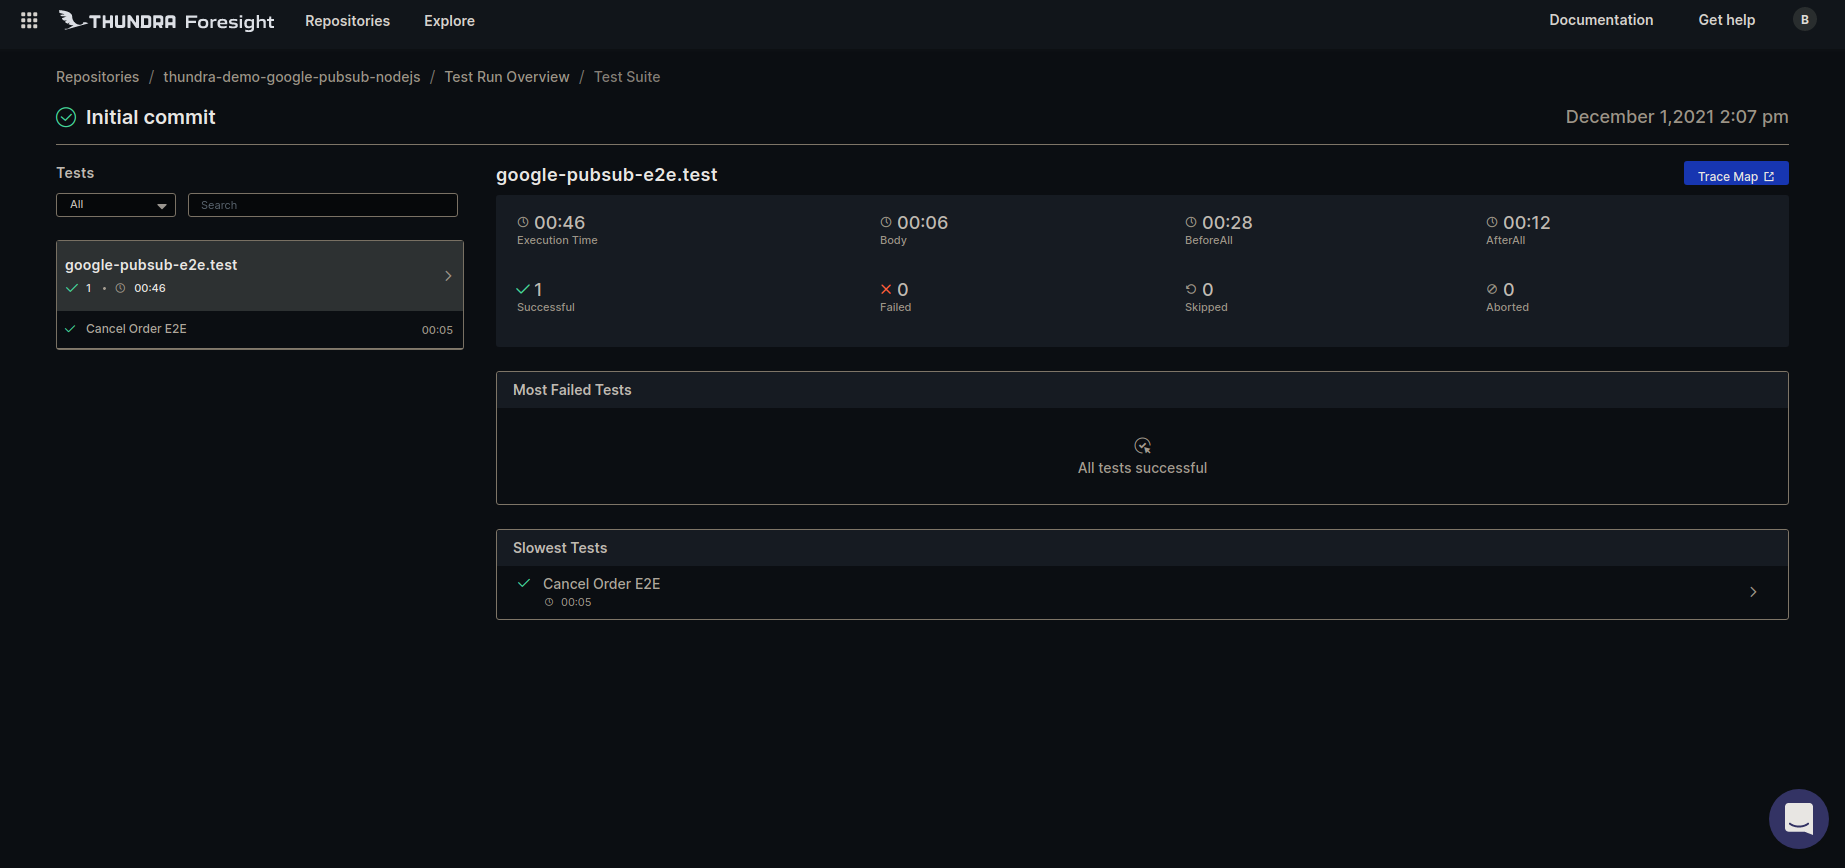This screenshot has width=1845, height=868.
Task: Click the Body duration clock icon
Action: 886,222
